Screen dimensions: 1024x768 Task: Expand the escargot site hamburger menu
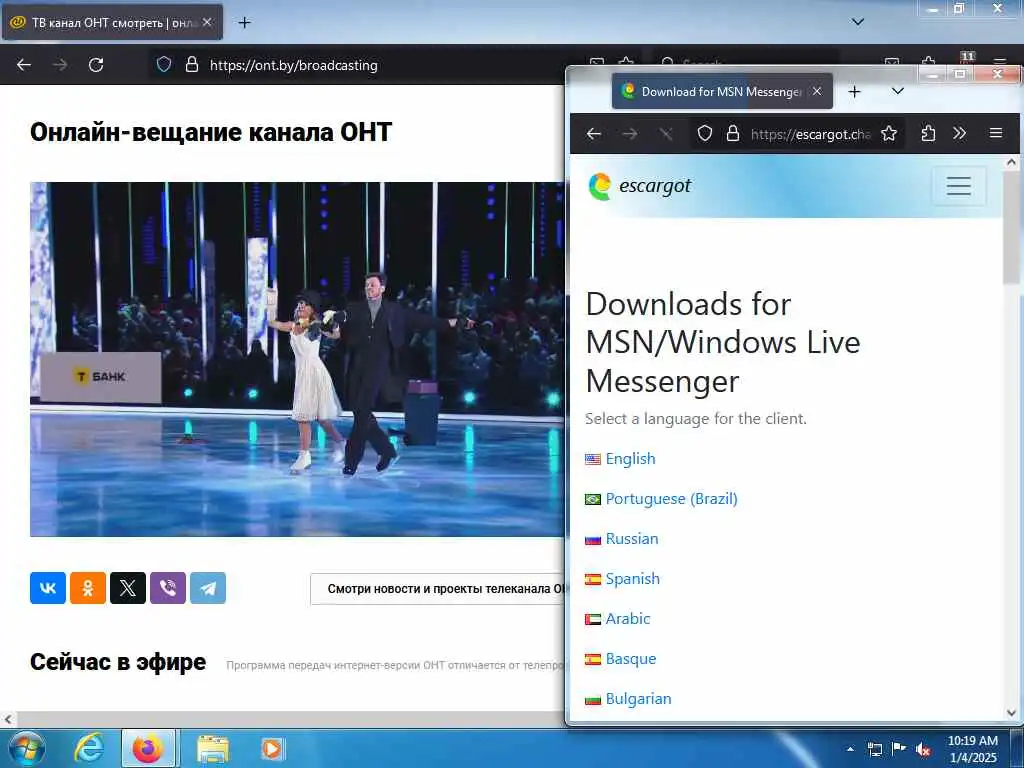(x=959, y=186)
